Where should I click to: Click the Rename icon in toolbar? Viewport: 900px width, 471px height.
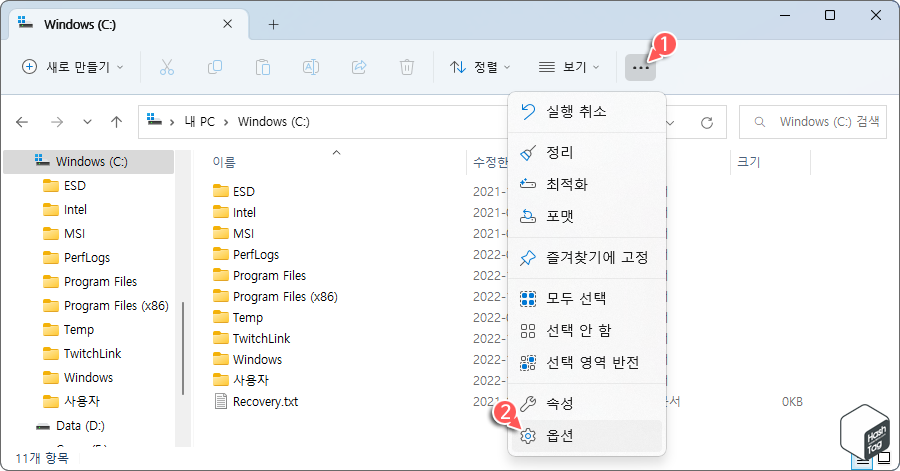tap(311, 67)
